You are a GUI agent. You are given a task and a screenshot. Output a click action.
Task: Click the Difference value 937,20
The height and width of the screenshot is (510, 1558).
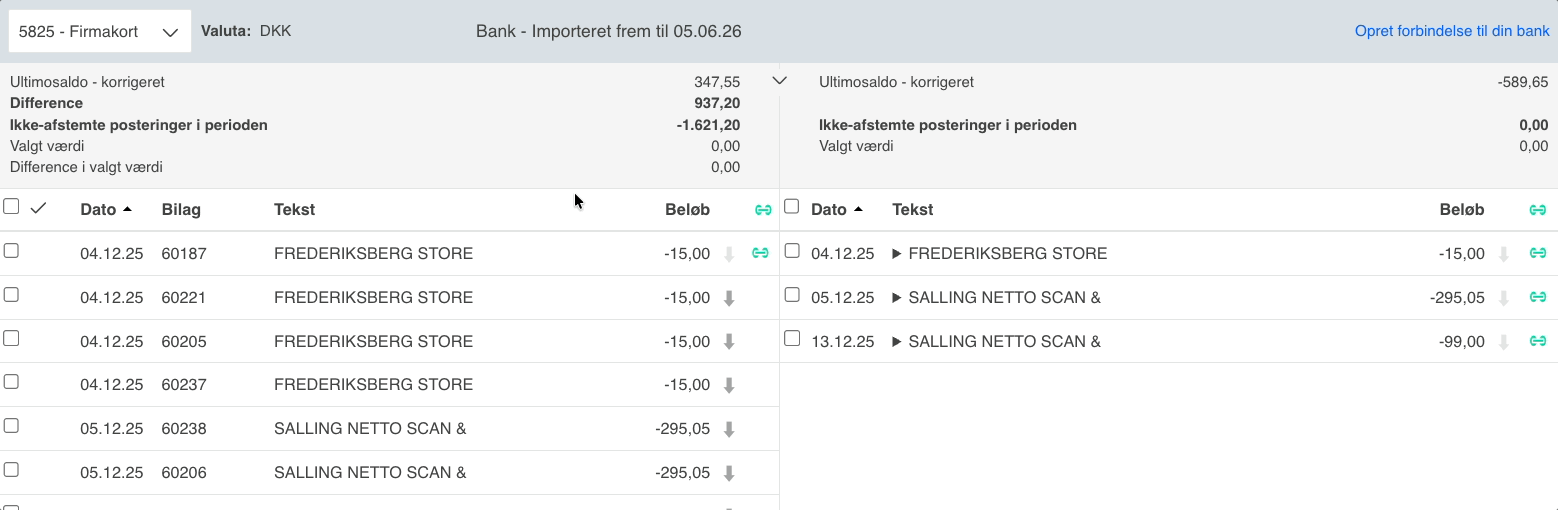717,104
